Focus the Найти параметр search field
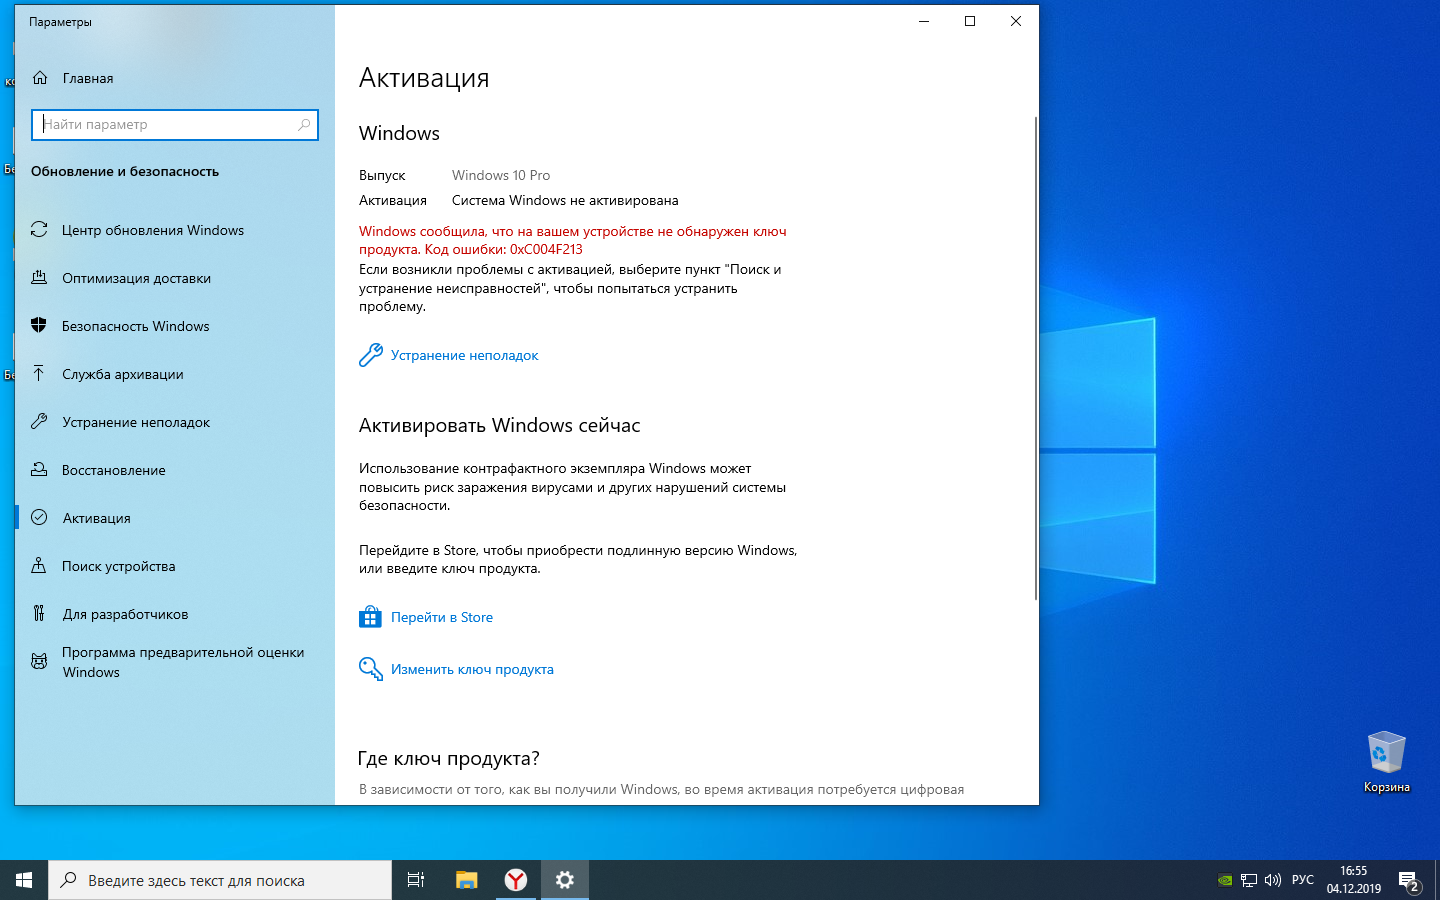The image size is (1440, 900). pos(175,125)
